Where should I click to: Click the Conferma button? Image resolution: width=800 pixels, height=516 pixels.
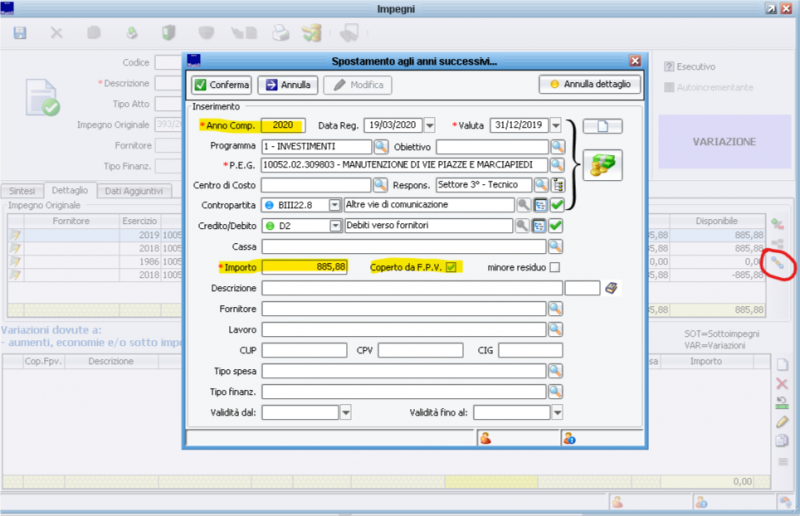tap(221, 85)
